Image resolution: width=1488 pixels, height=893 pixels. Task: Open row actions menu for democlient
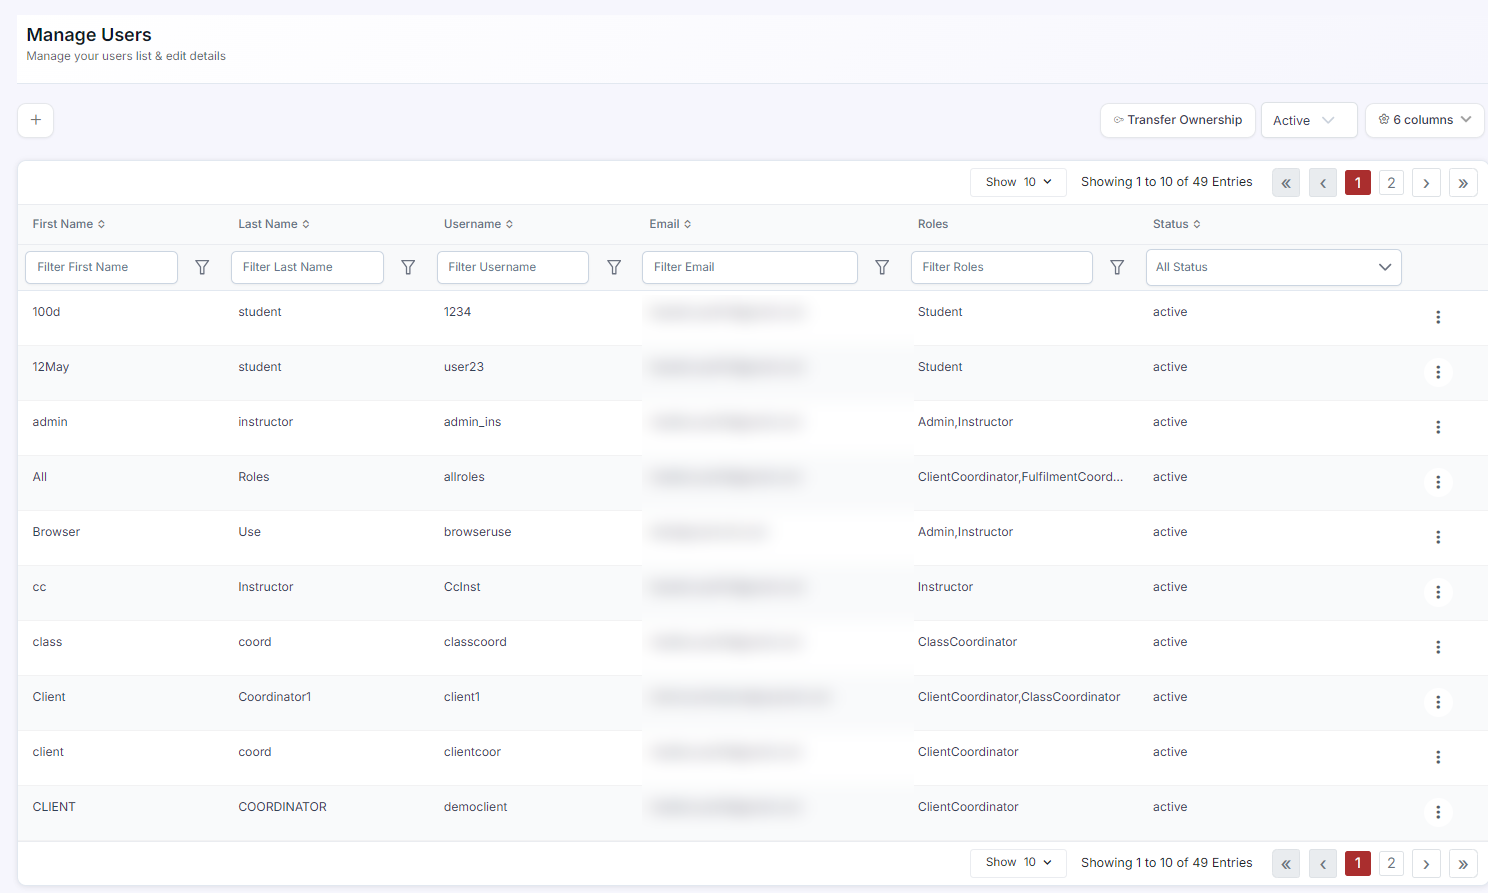point(1438,812)
